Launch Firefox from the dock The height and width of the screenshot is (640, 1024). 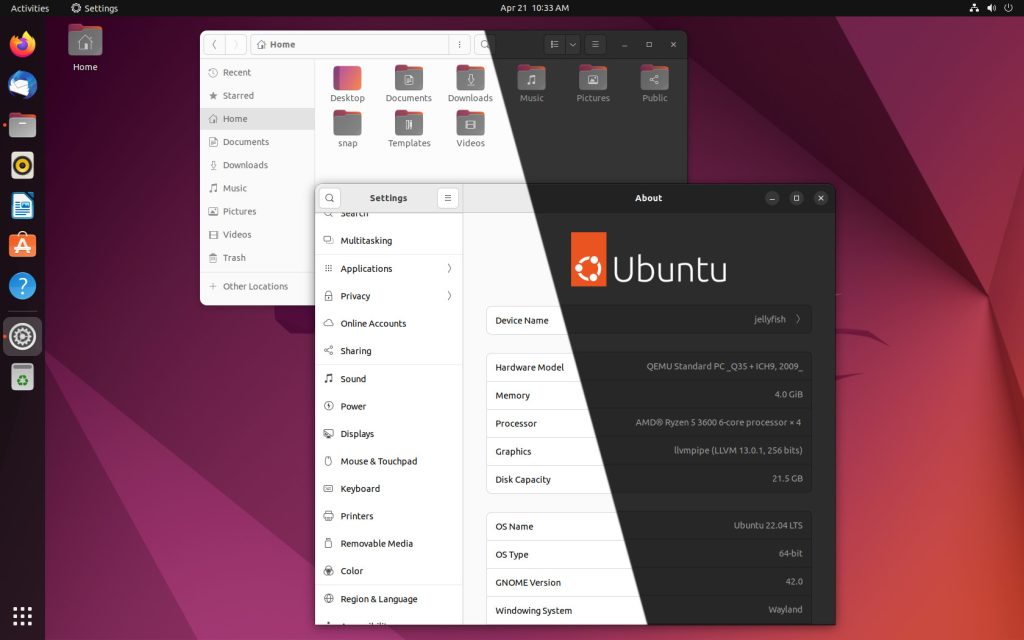(x=22, y=45)
